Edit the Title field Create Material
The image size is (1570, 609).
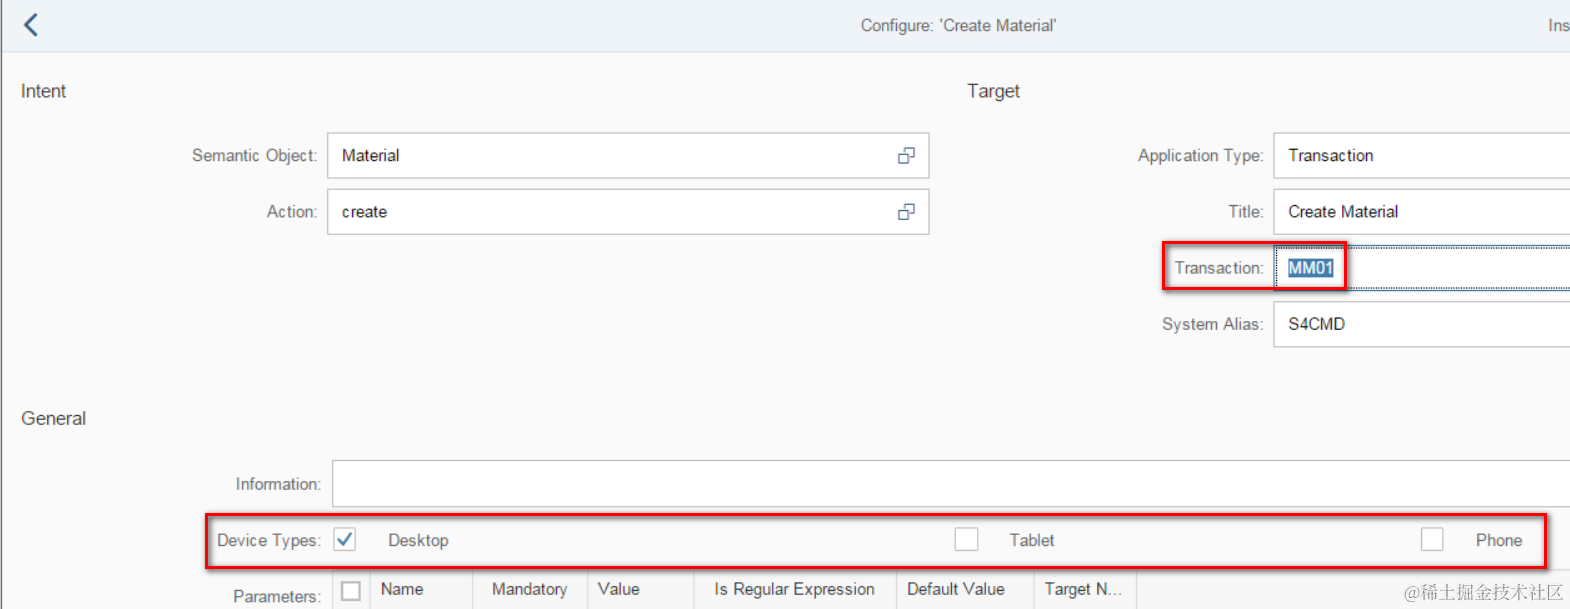(1421, 212)
